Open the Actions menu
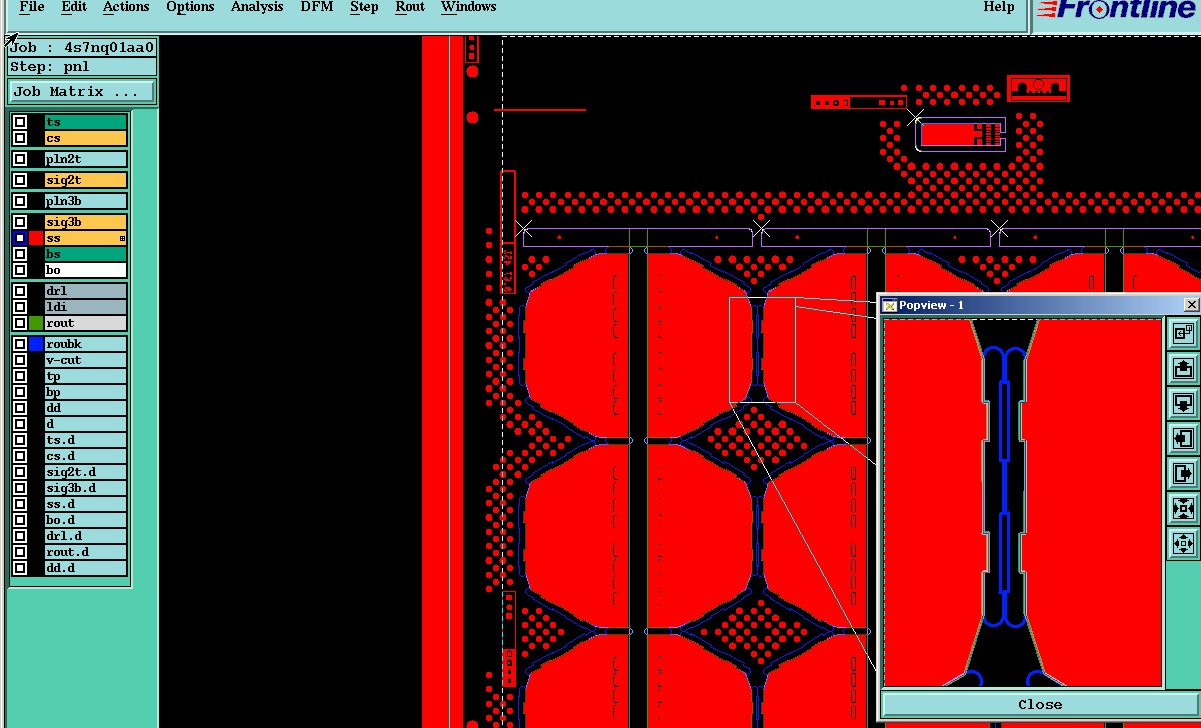The image size is (1201, 728). (126, 7)
